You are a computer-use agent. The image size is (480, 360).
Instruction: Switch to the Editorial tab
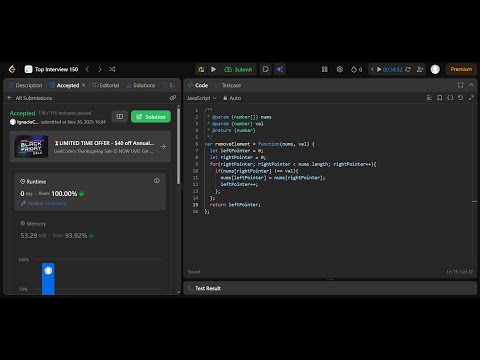[106, 85]
